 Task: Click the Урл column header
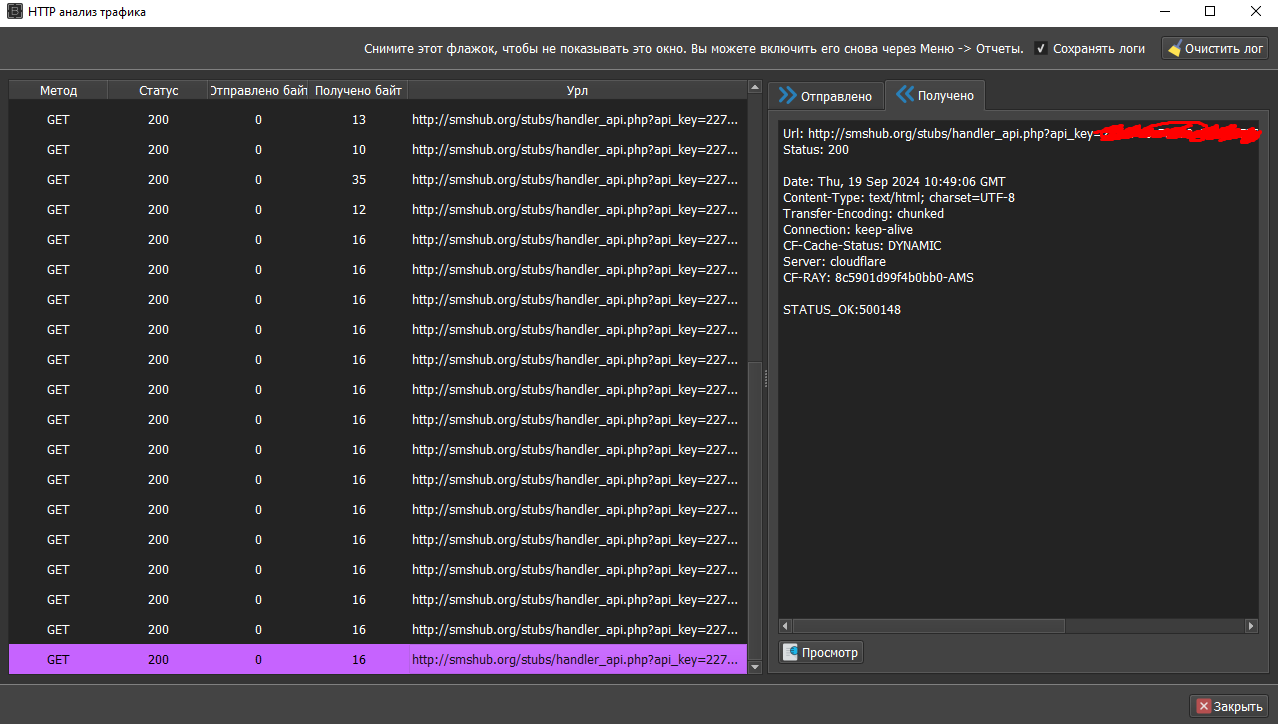coord(577,90)
